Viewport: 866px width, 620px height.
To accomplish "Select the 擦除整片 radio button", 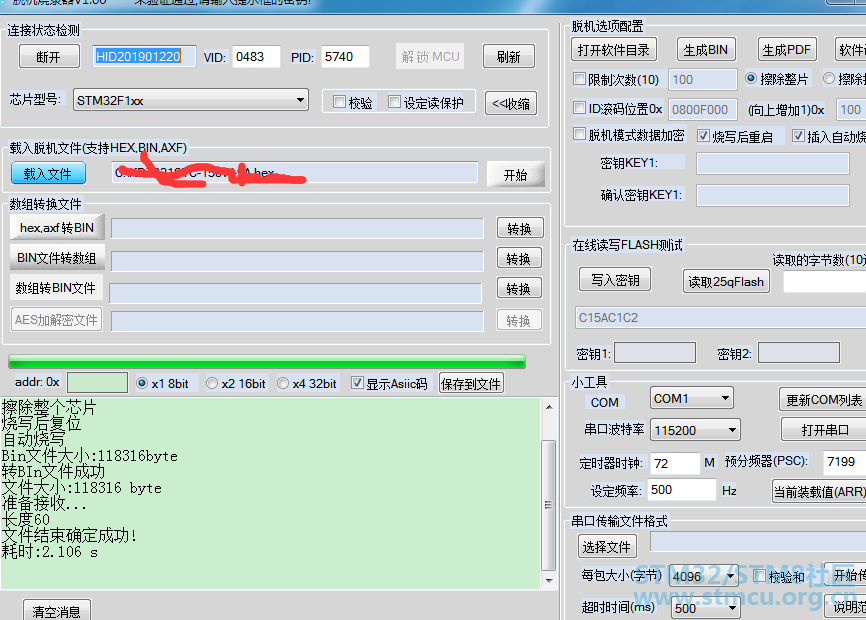I will point(752,79).
